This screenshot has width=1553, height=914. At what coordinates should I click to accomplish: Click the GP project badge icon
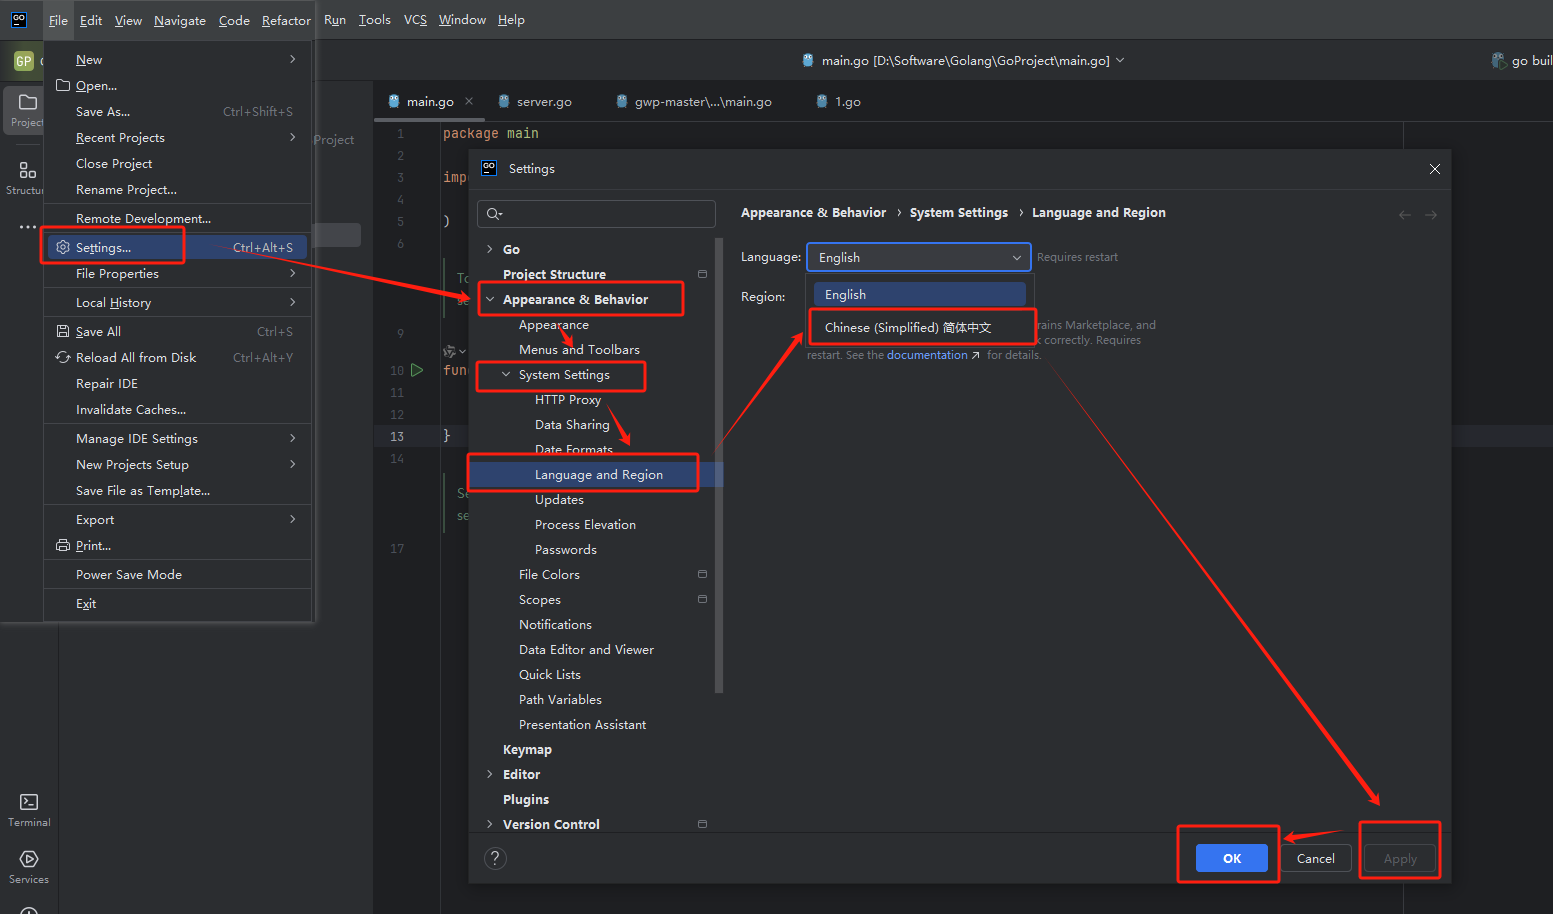24,61
